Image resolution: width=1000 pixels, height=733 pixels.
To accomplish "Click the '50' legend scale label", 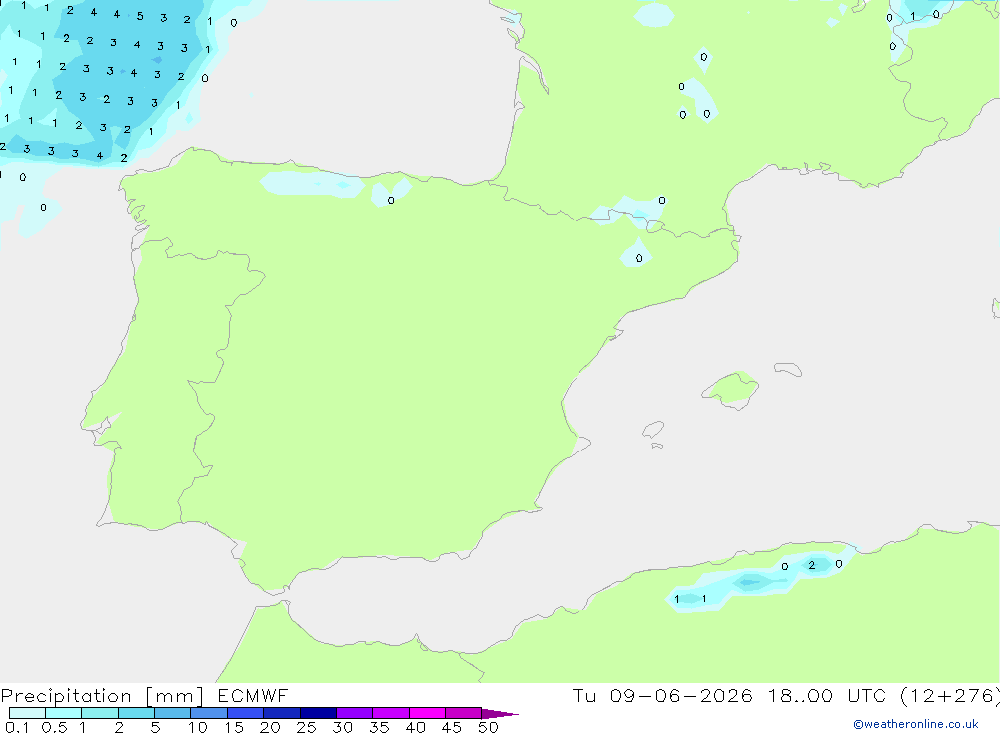I will point(488,727).
